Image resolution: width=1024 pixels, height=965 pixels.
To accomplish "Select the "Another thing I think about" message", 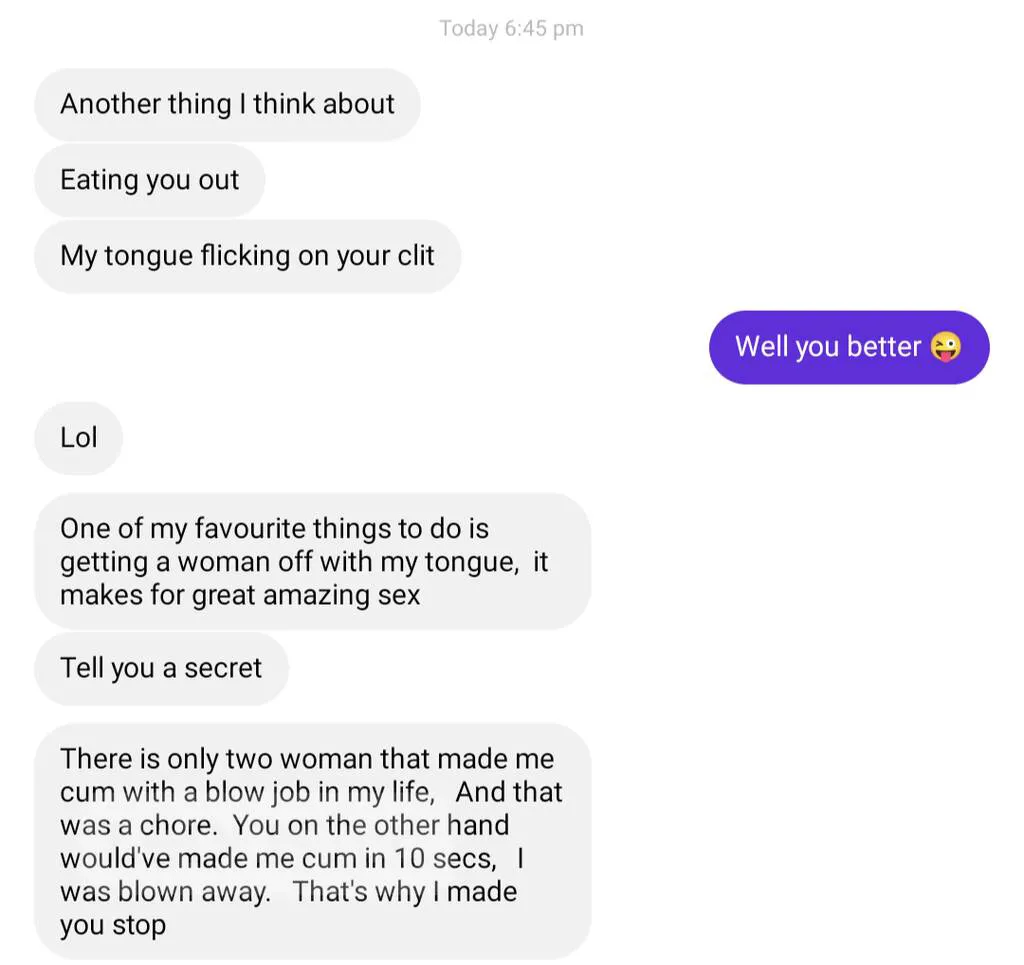I will (227, 104).
